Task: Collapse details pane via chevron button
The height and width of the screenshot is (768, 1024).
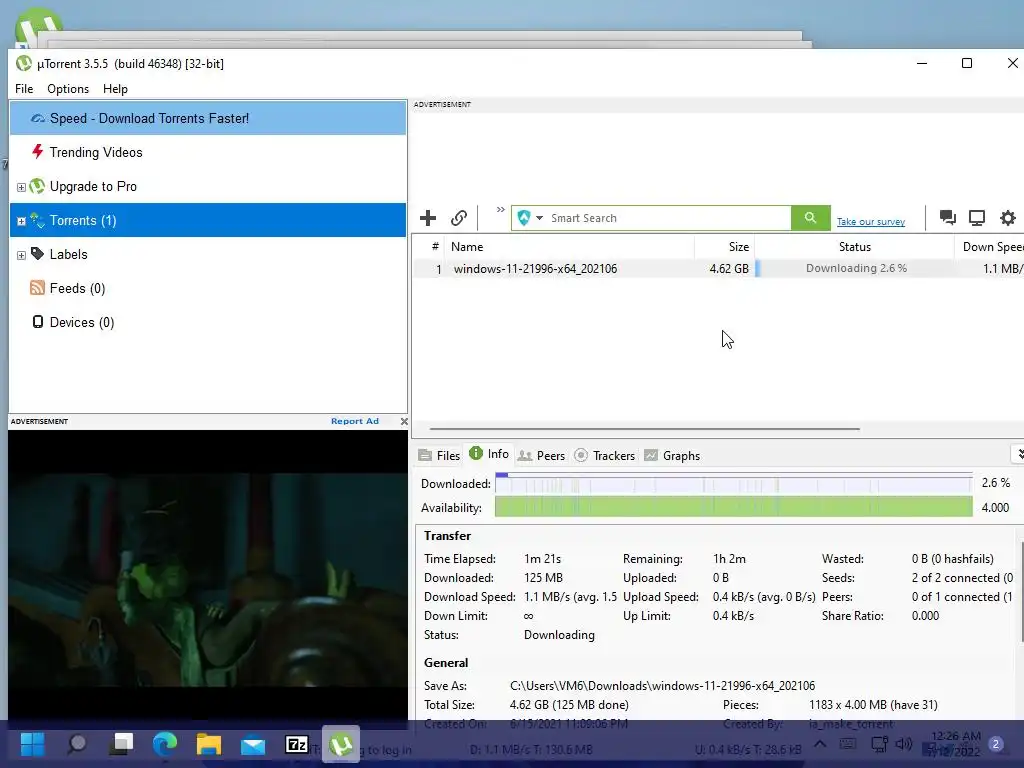Action: (x=1018, y=453)
